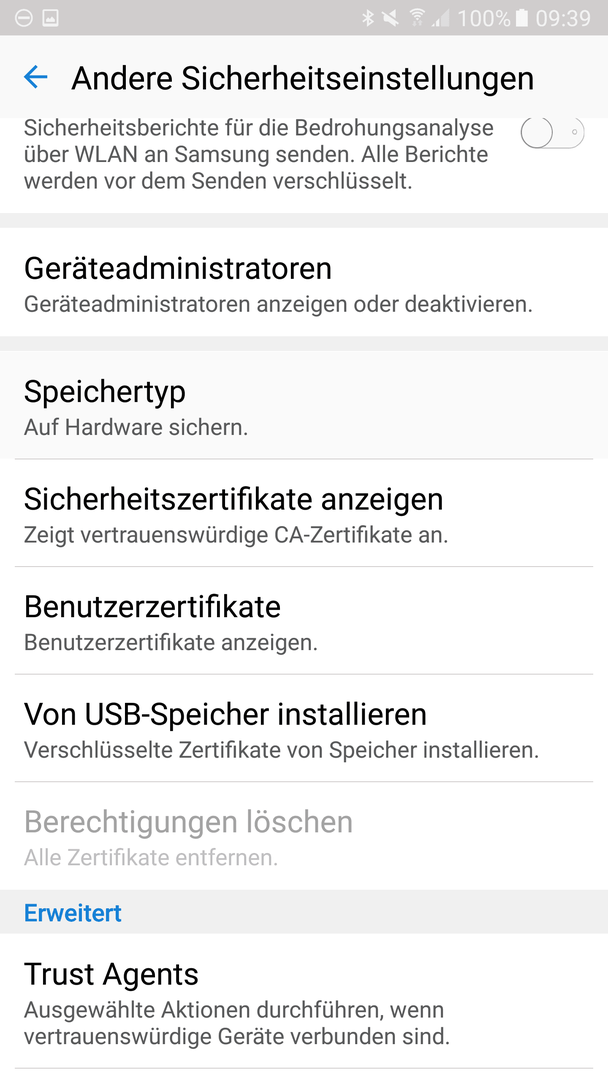Tap the Erweitert section header
The height and width of the screenshot is (1080, 608).
(73, 913)
